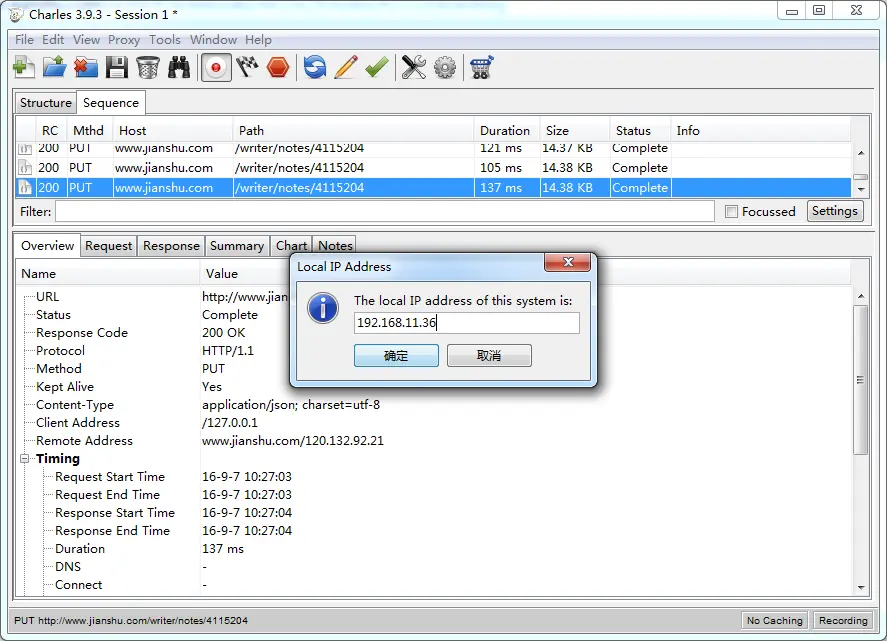The height and width of the screenshot is (641, 887).
Task: Enable the Focussed checkbox
Action: click(x=731, y=212)
